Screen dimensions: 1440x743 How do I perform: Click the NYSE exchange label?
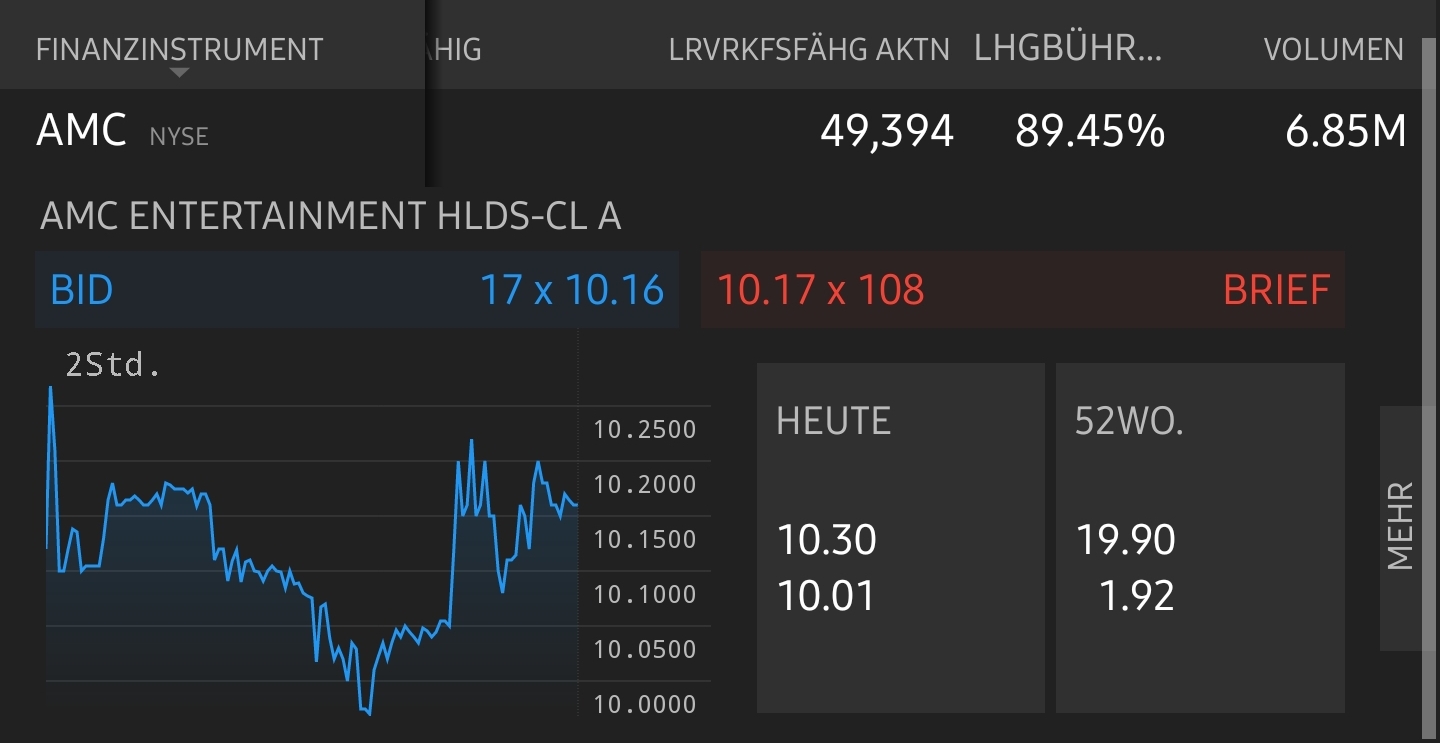click(179, 137)
